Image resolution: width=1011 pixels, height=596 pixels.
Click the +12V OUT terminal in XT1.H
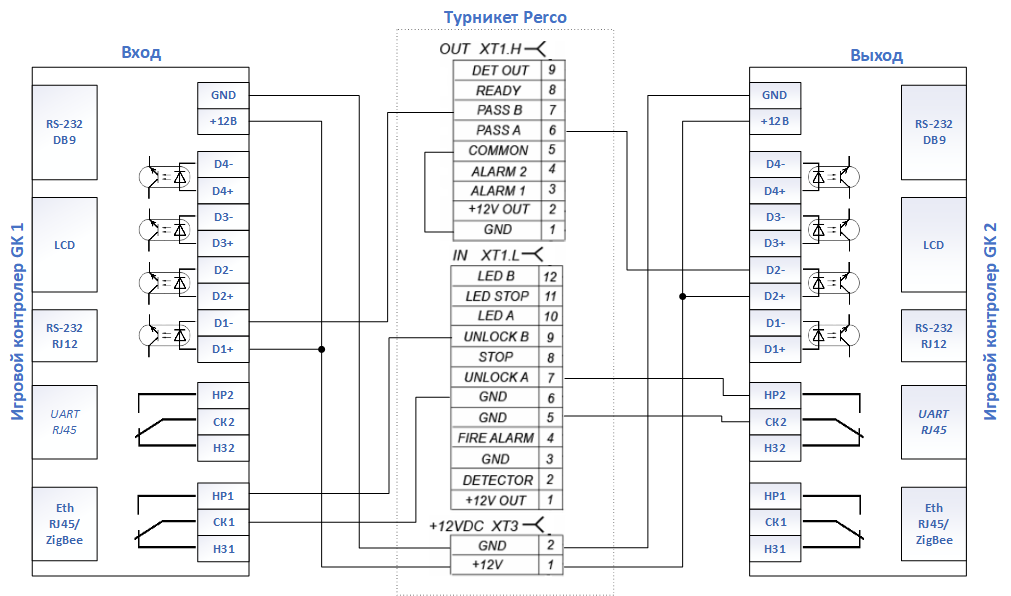click(x=509, y=210)
